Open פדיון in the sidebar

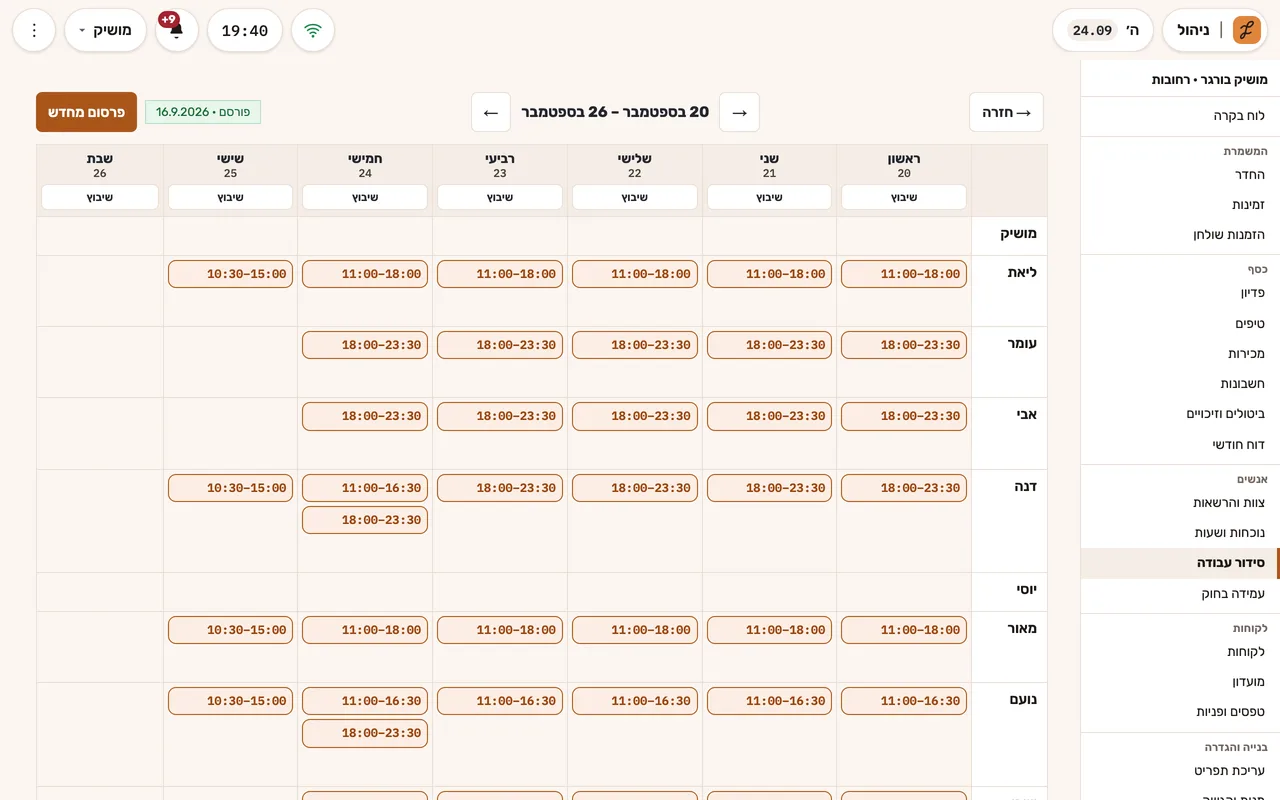[x=1180, y=293]
